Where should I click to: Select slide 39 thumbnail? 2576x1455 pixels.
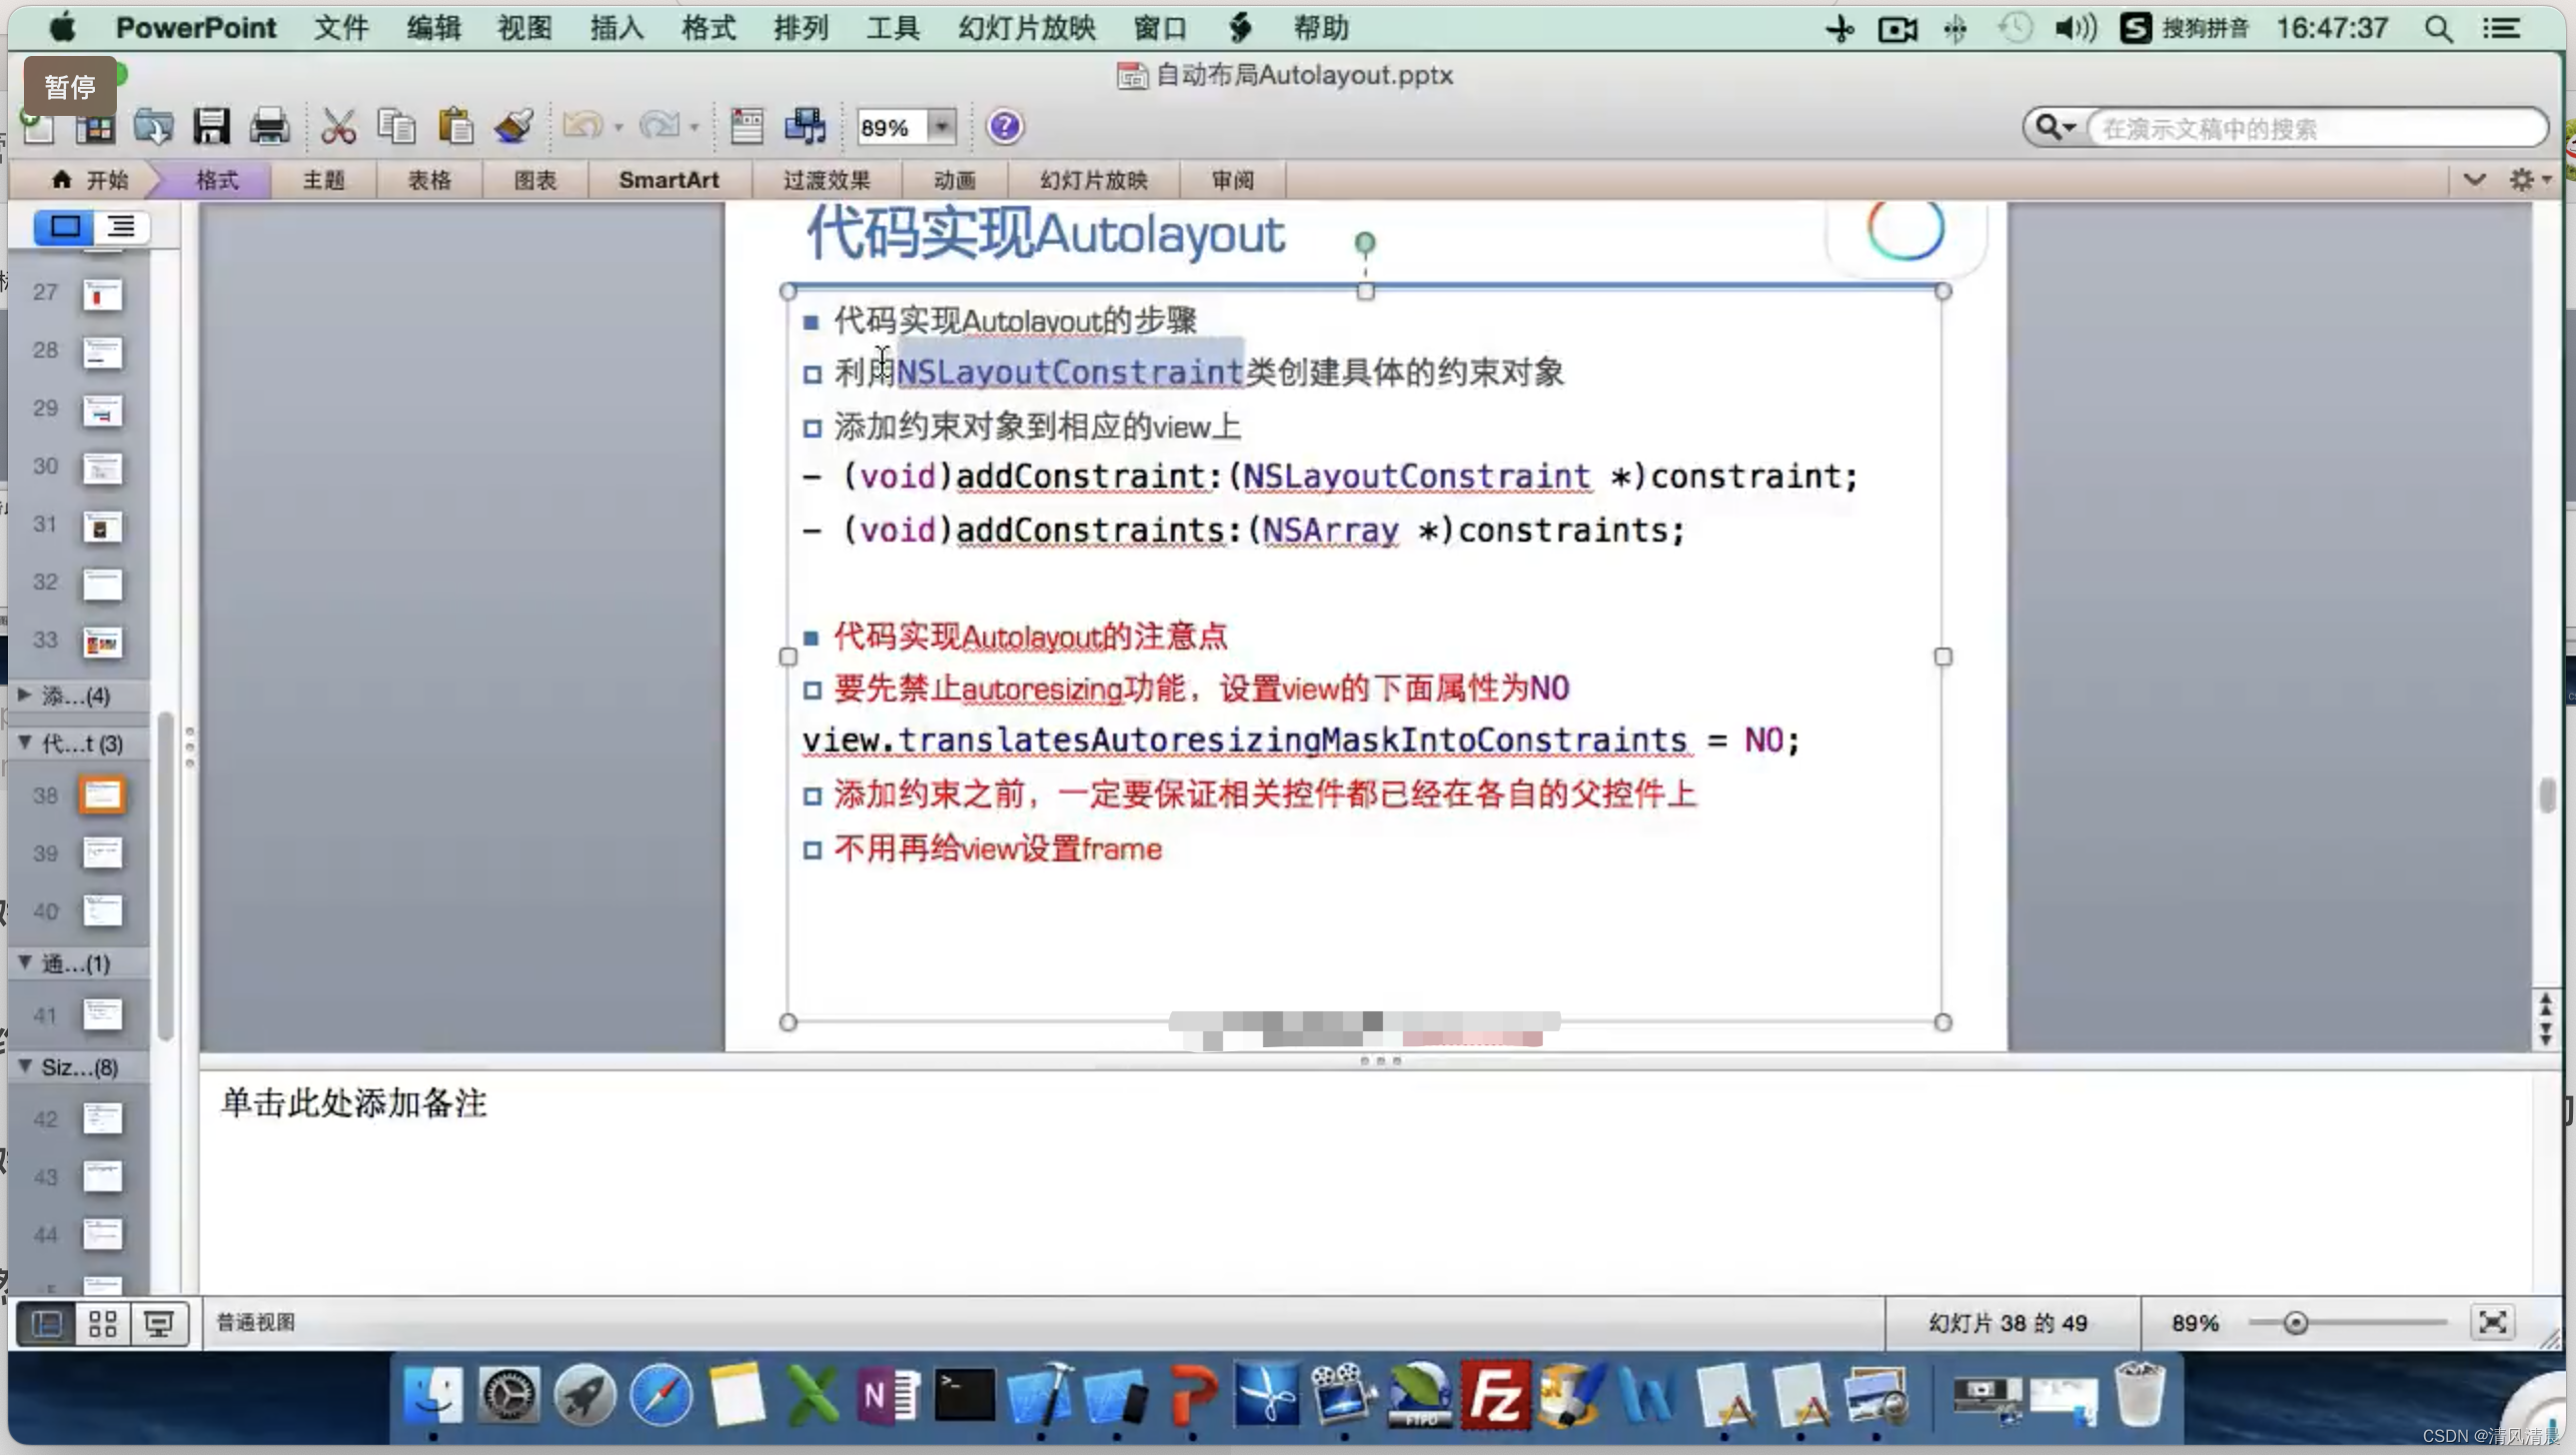pyautogui.click(x=102, y=853)
